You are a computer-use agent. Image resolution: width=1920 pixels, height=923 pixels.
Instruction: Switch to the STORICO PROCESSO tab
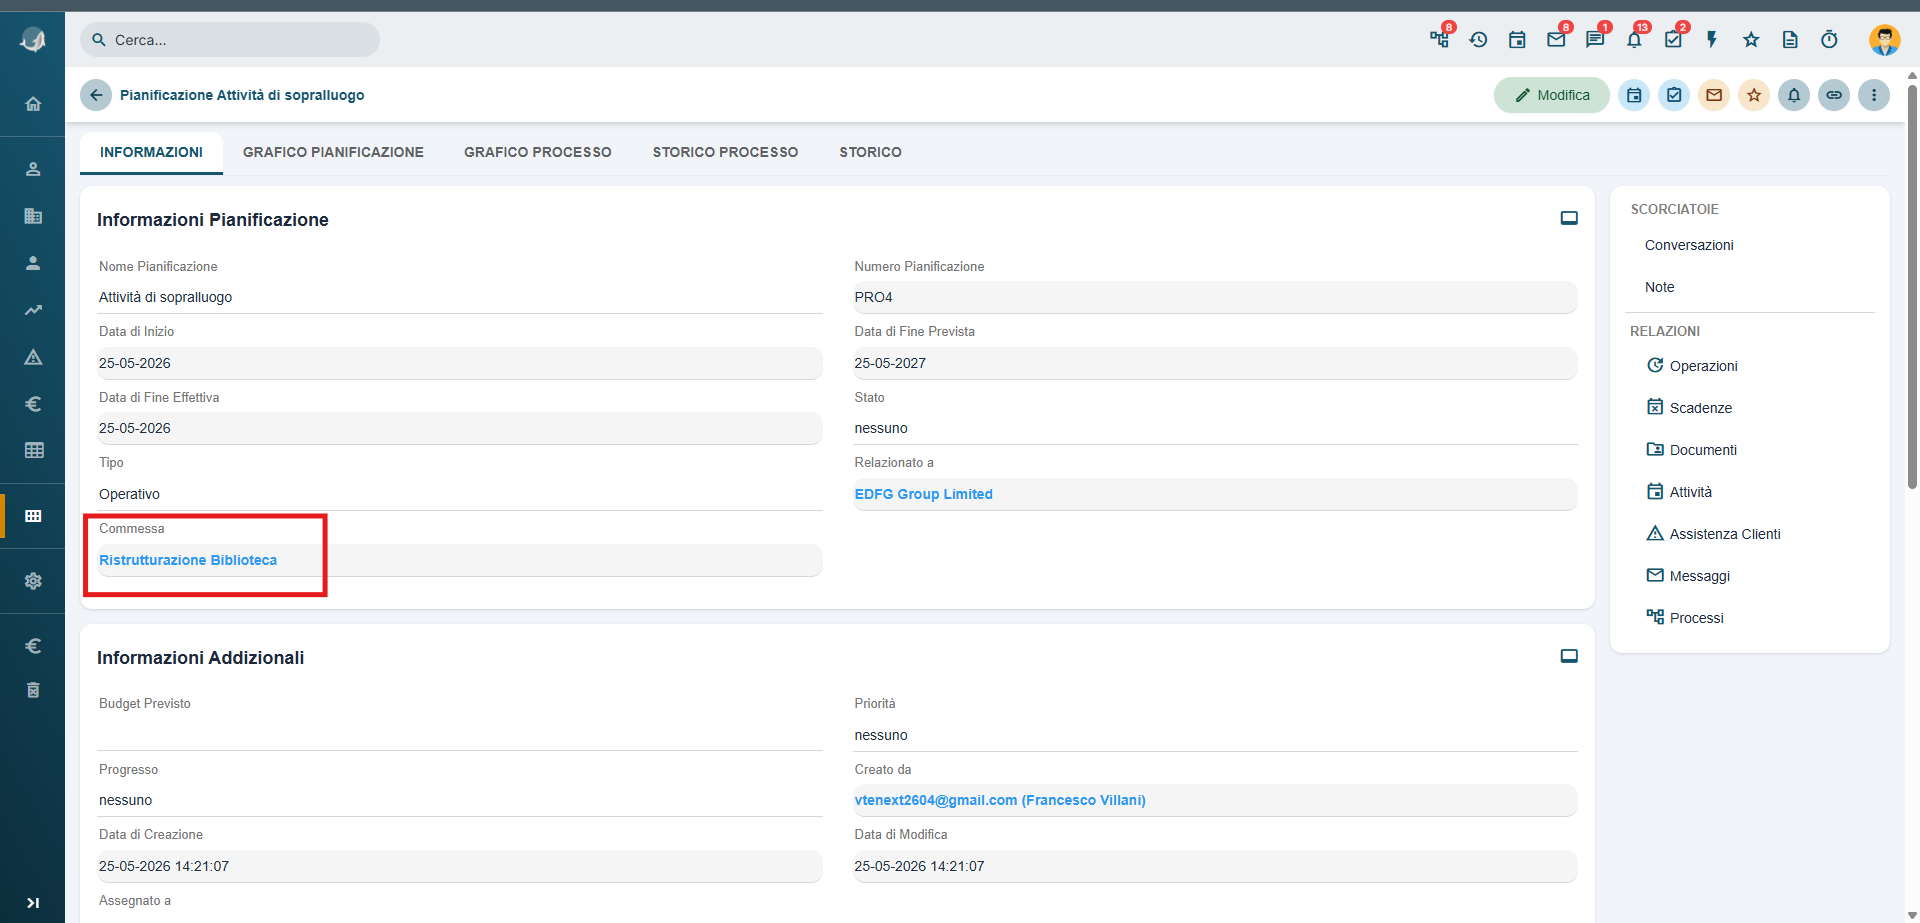725,152
